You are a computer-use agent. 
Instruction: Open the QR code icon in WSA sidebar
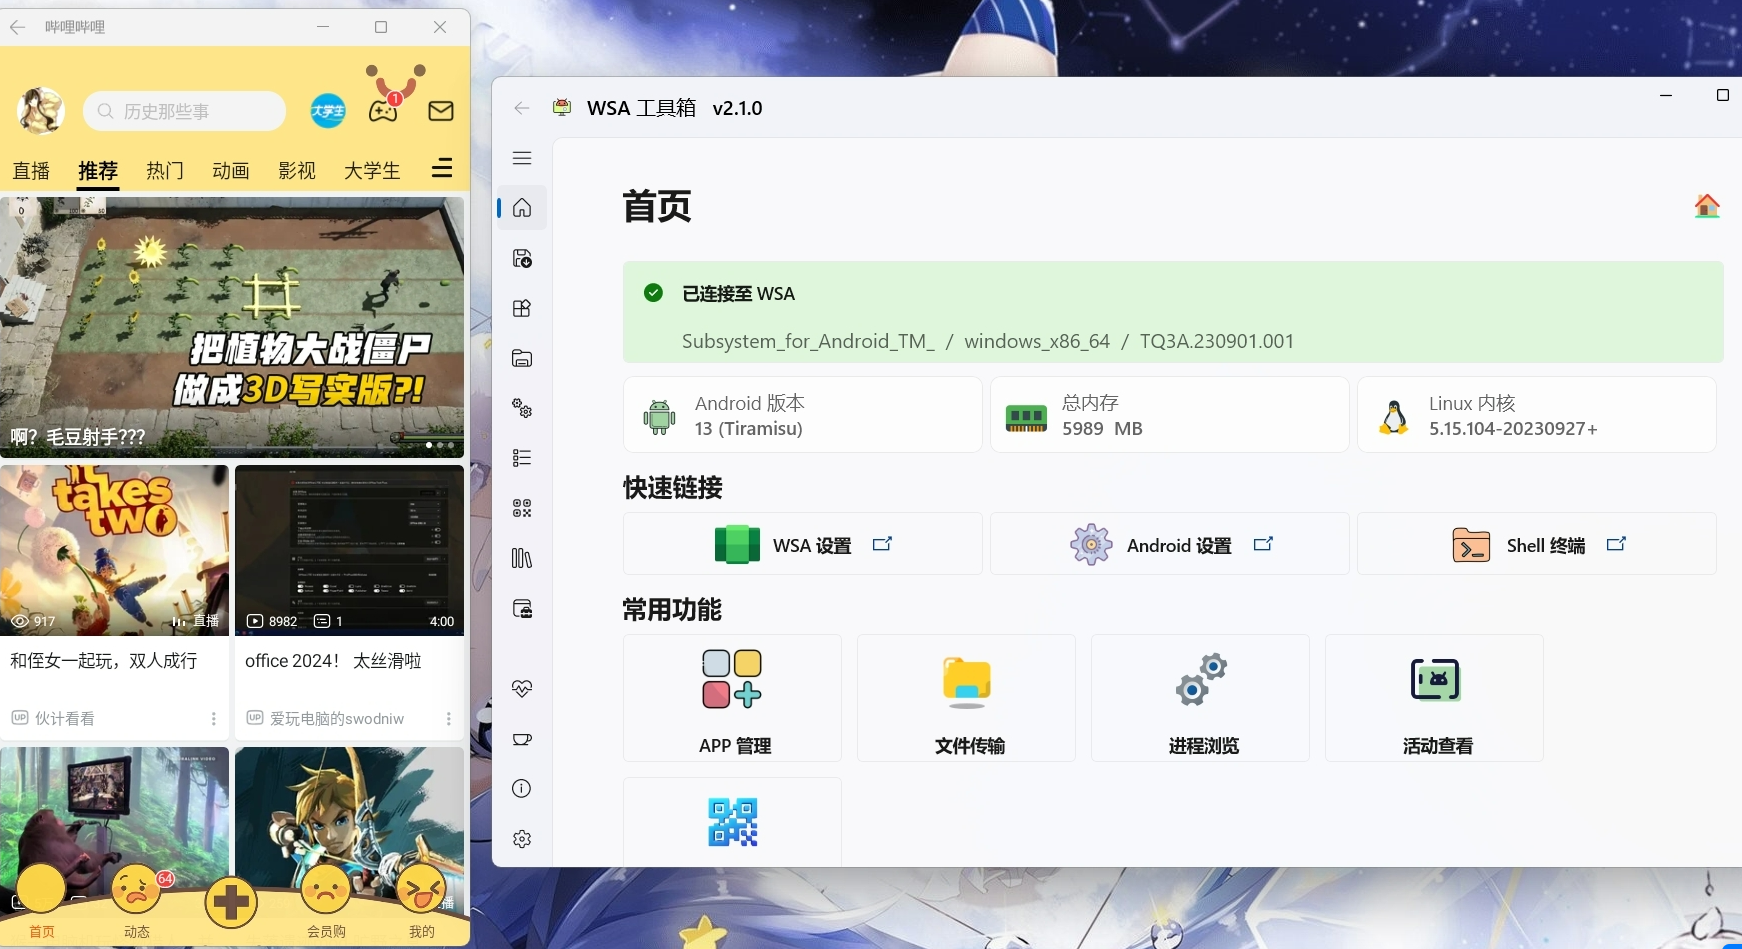tap(522, 508)
